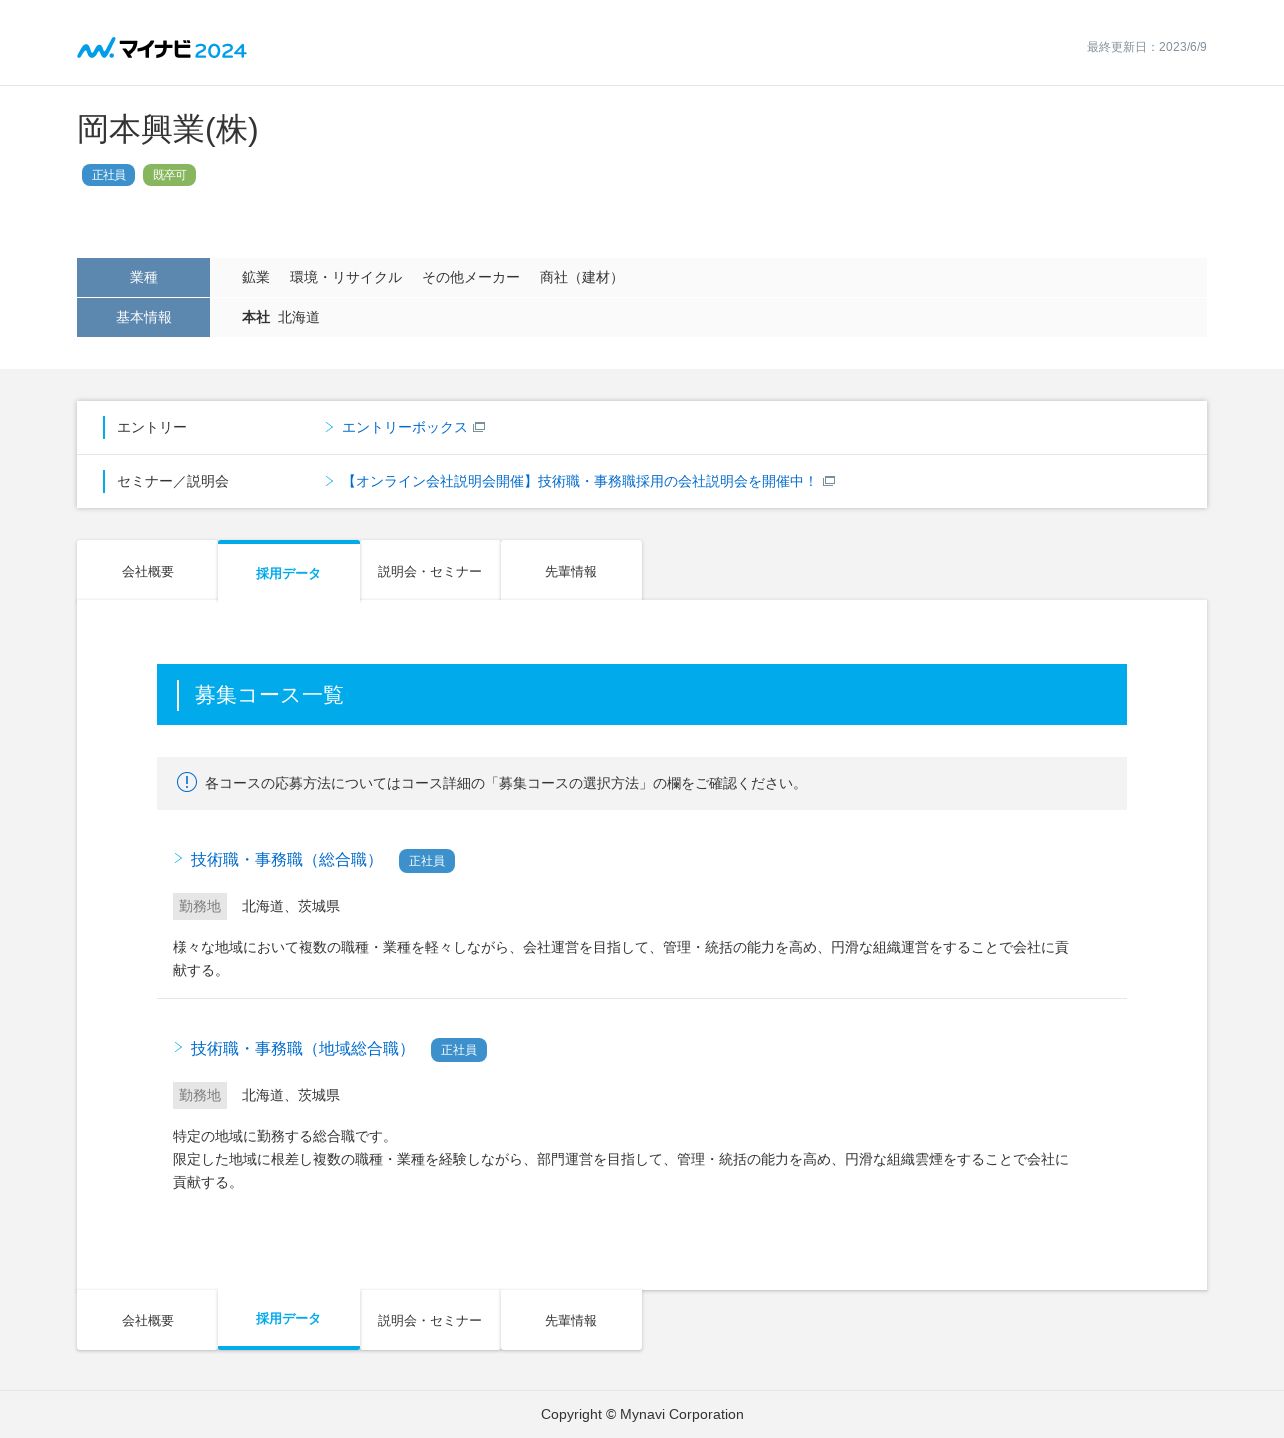Click the 最終更新日：2023/6/9 text
Viewport: 1284px width, 1438px height.
click(x=1147, y=47)
